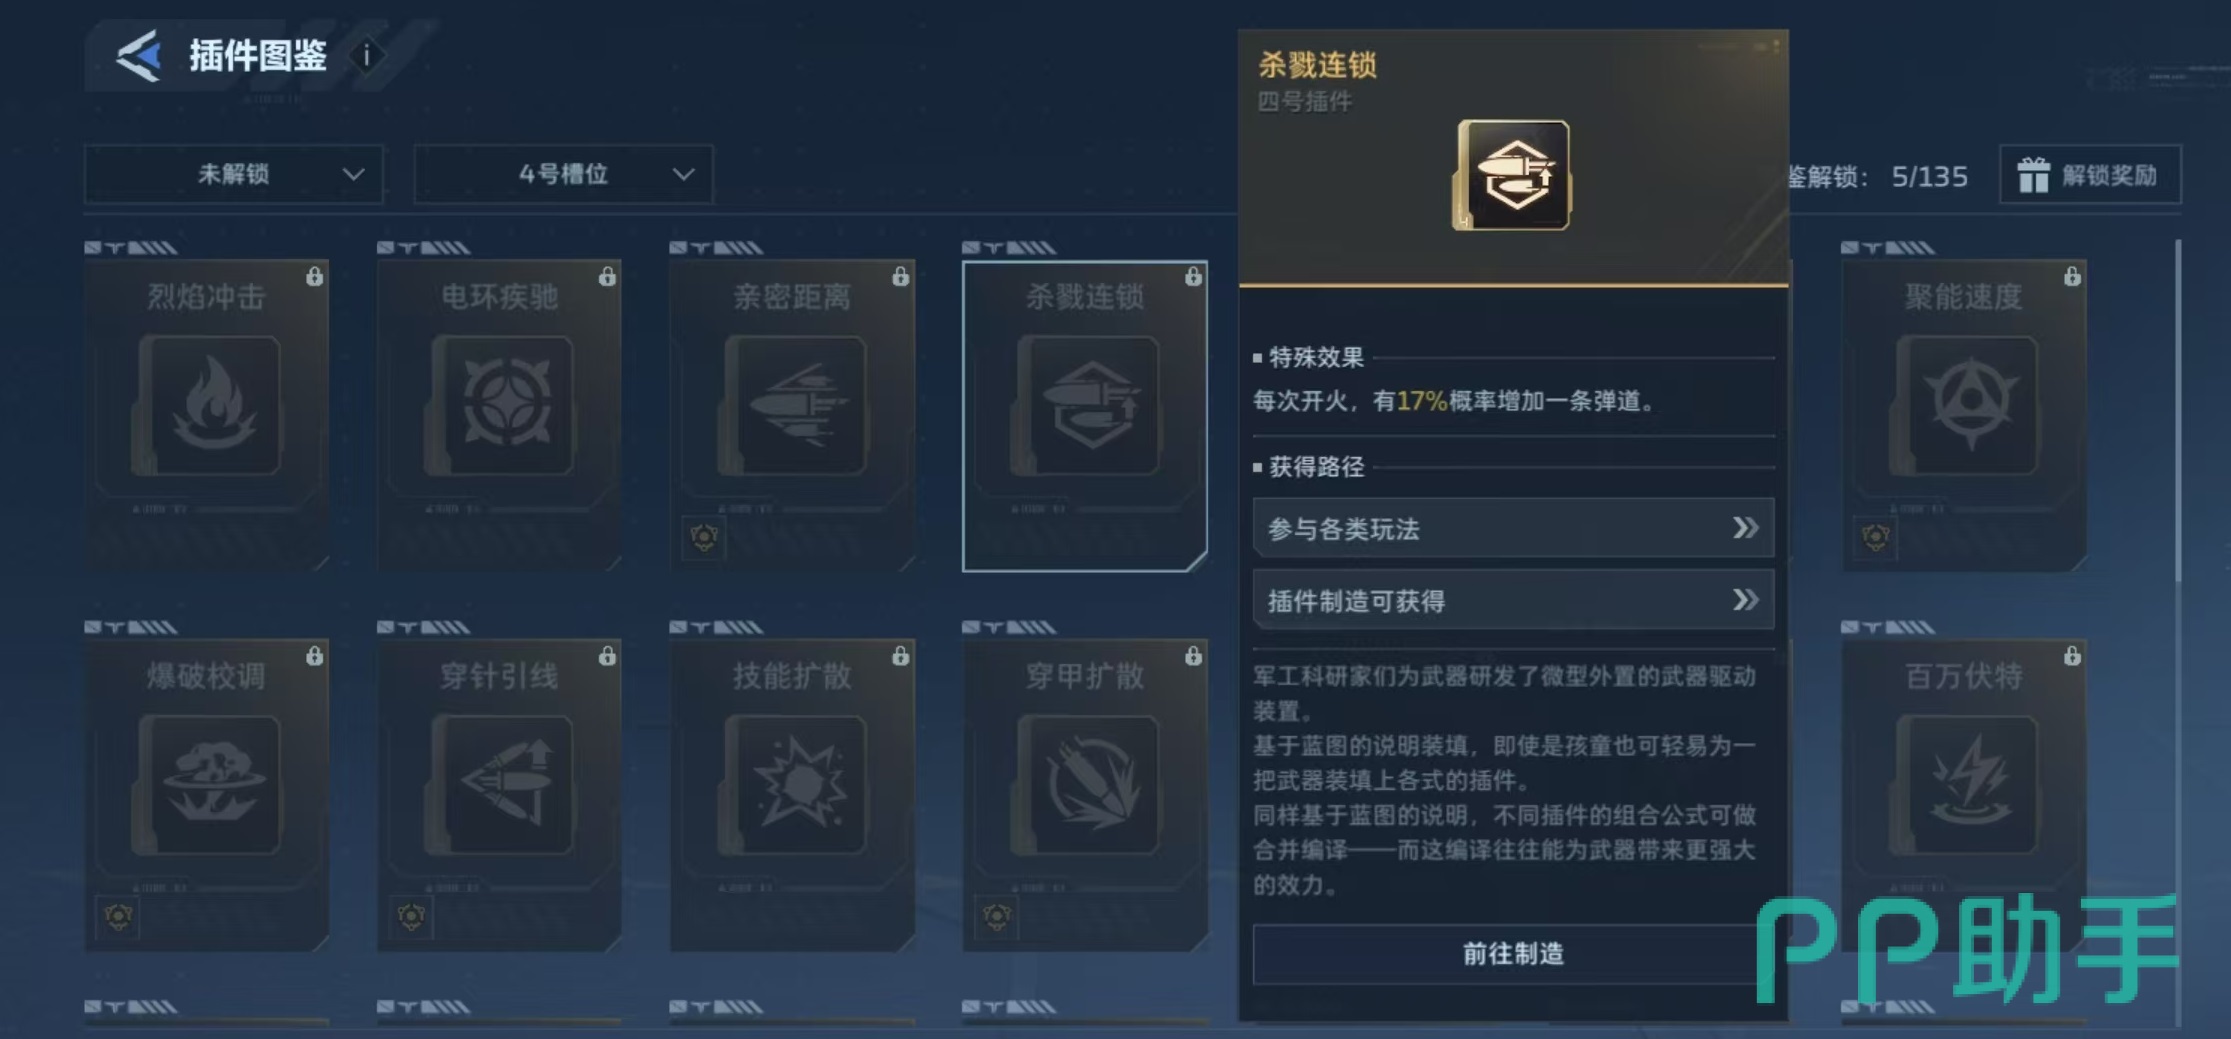Image resolution: width=2231 pixels, height=1039 pixels.
Task: Expand the 插件制造可获得 acquisition path
Action: click(1513, 600)
